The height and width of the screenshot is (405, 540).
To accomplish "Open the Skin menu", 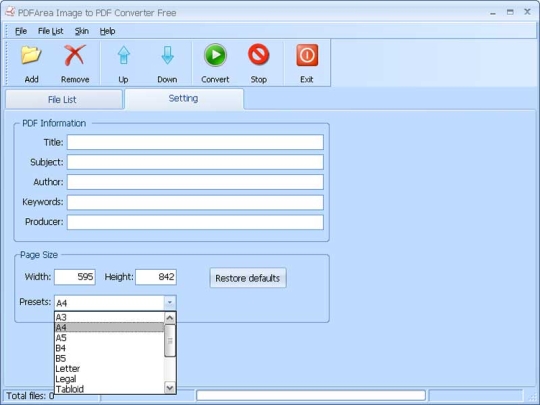I will [82, 31].
